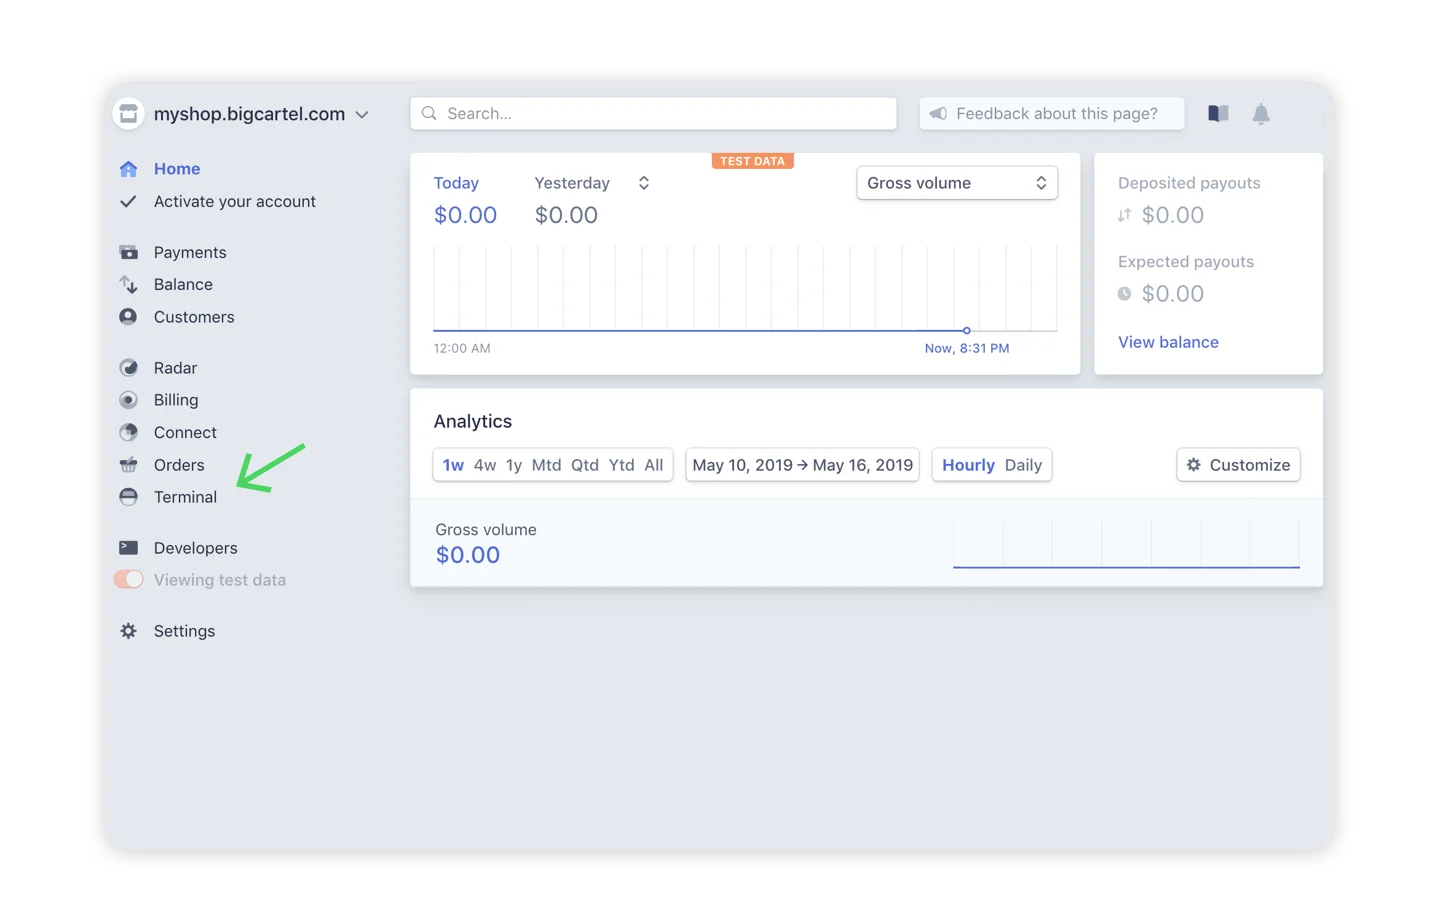Click the clock icon next to Expected payouts
Image resolution: width=1440 pixels, height=912 pixels.
[x=1125, y=294]
